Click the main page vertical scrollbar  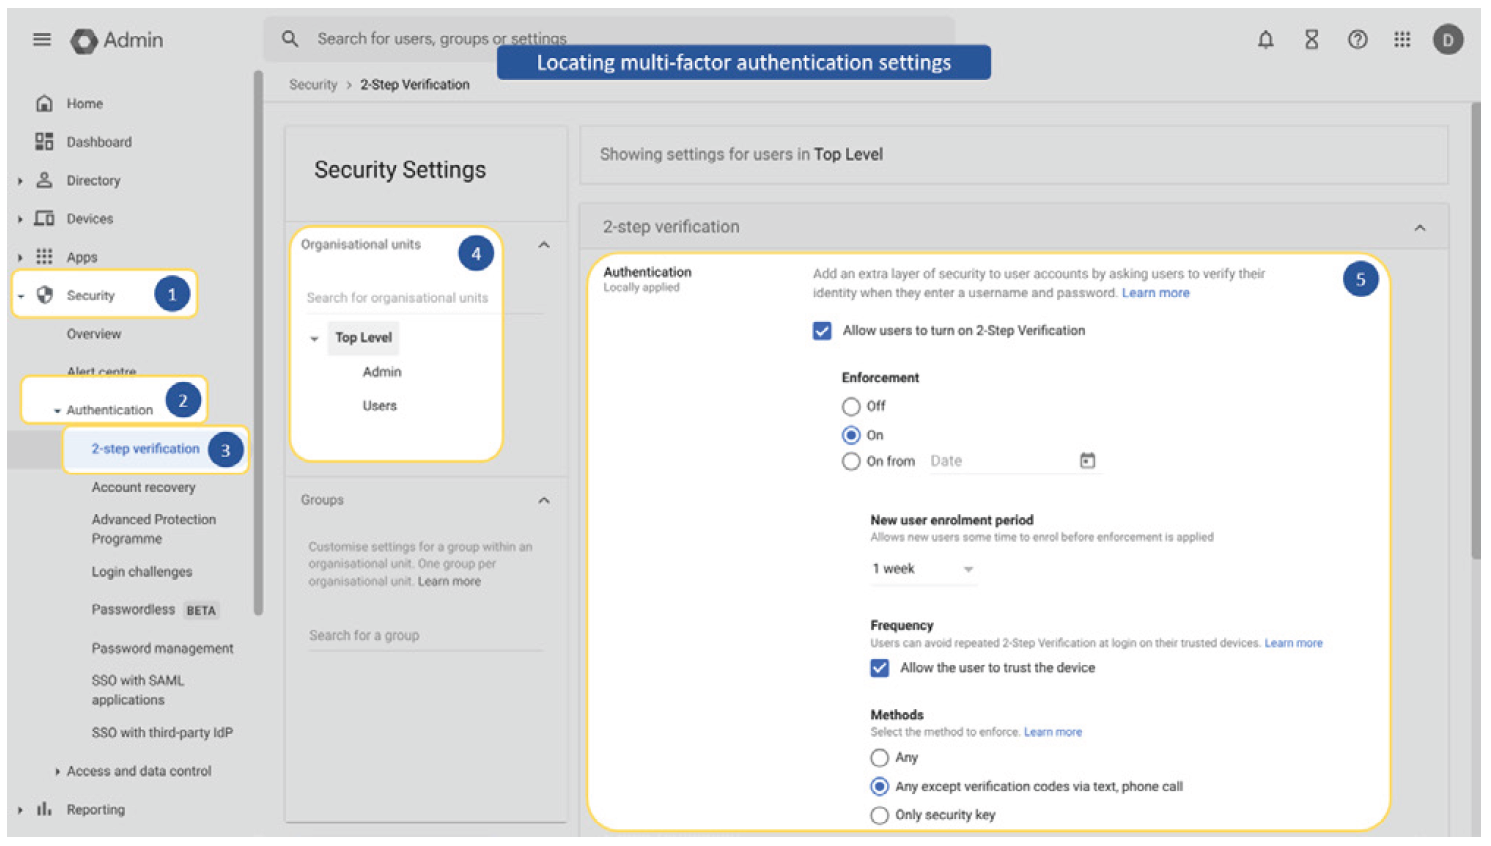pyautogui.click(x=1476, y=330)
